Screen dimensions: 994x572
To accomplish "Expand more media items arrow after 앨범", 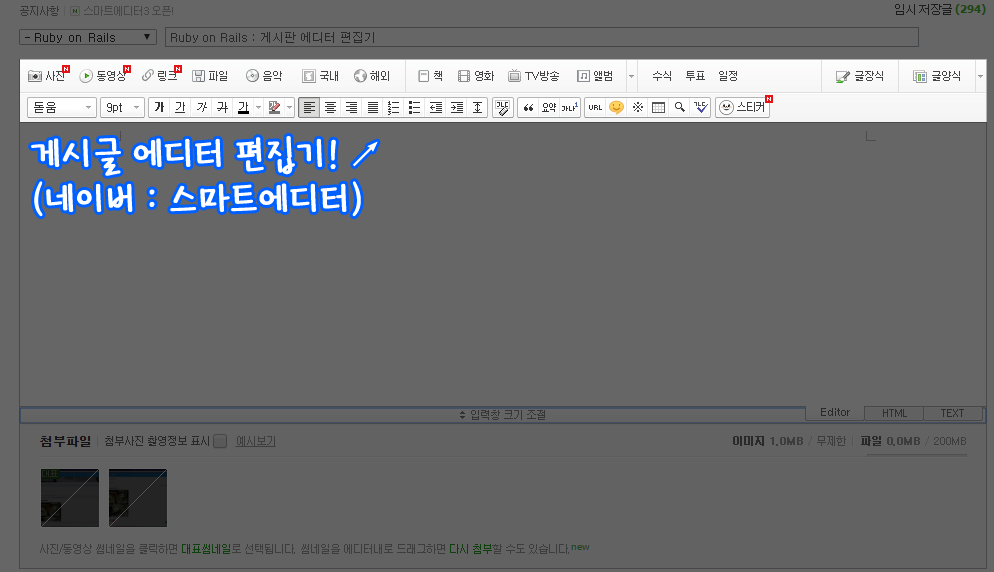I will (631, 76).
